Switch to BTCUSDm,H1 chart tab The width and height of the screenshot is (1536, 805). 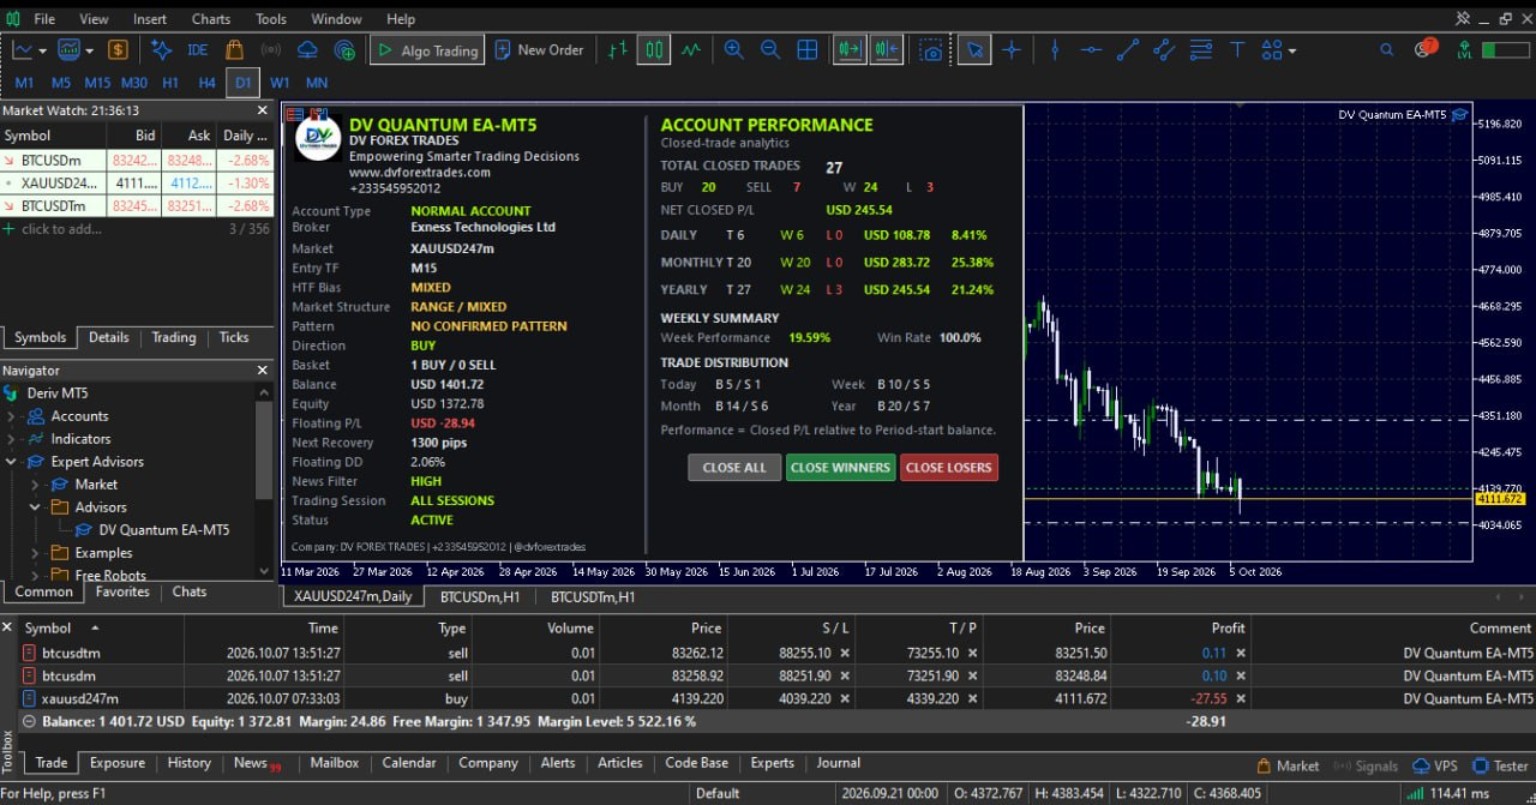(481, 597)
